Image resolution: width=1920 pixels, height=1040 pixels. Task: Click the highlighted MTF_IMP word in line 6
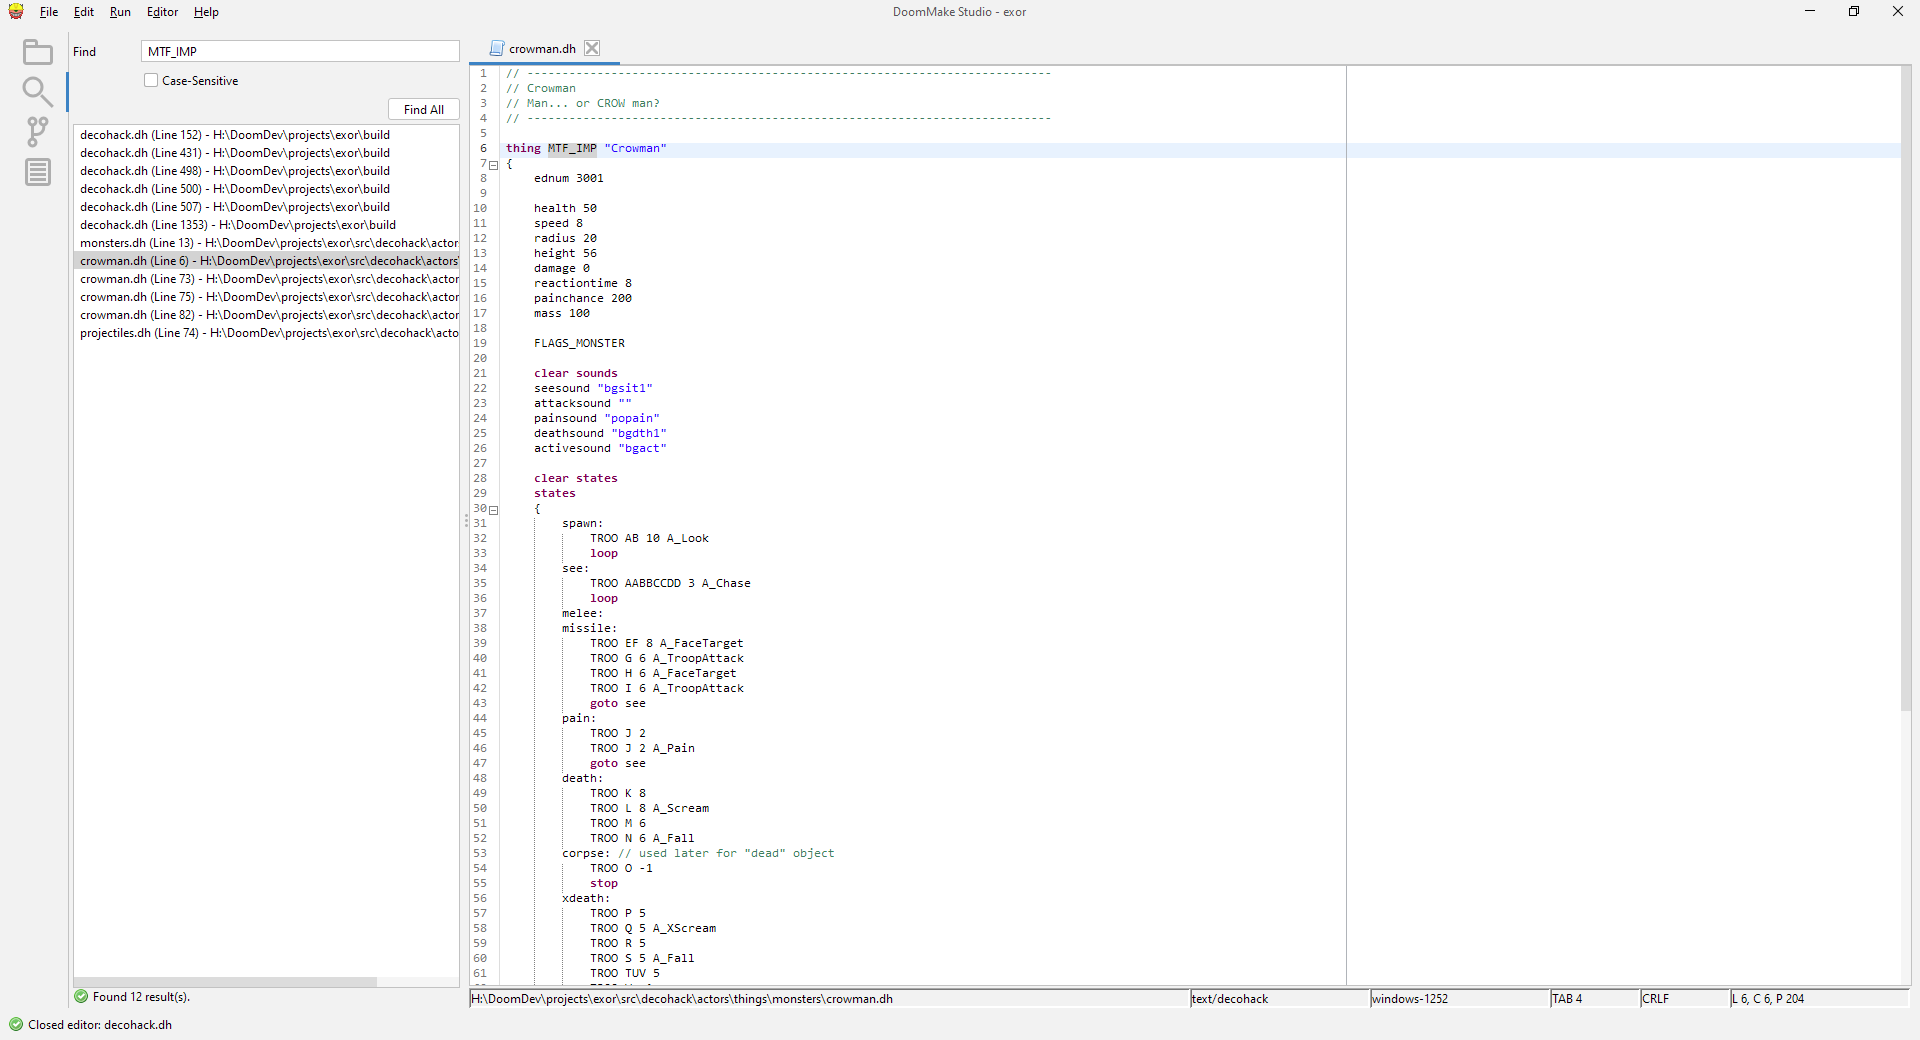572,148
